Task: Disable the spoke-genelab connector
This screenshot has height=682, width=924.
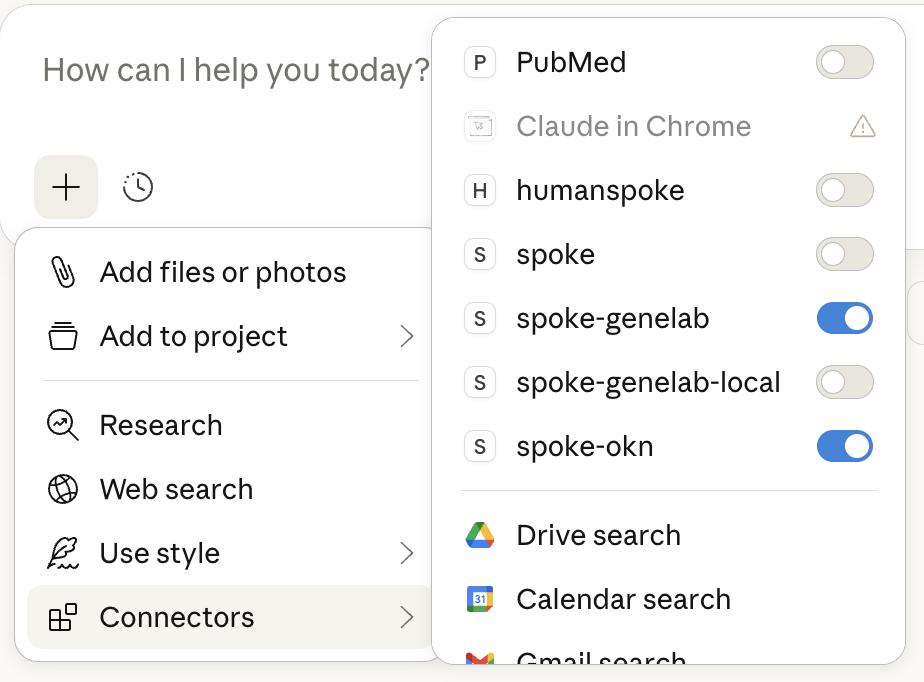Action: click(844, 318)
